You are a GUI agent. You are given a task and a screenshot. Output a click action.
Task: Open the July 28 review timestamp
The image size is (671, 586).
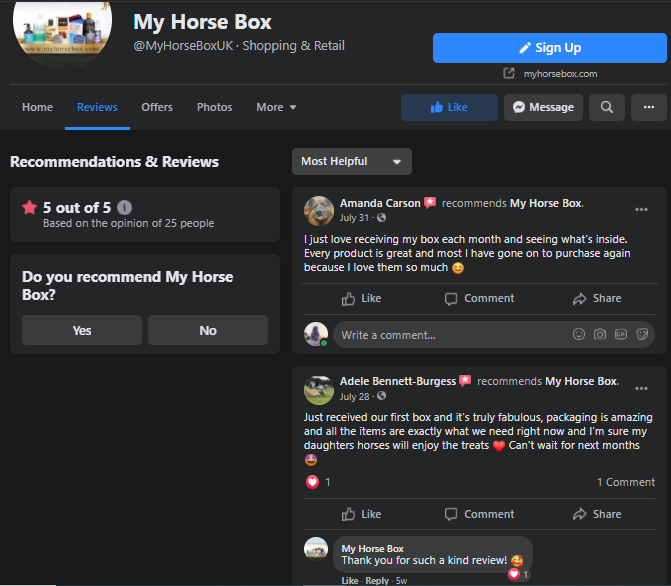point(354,396)
